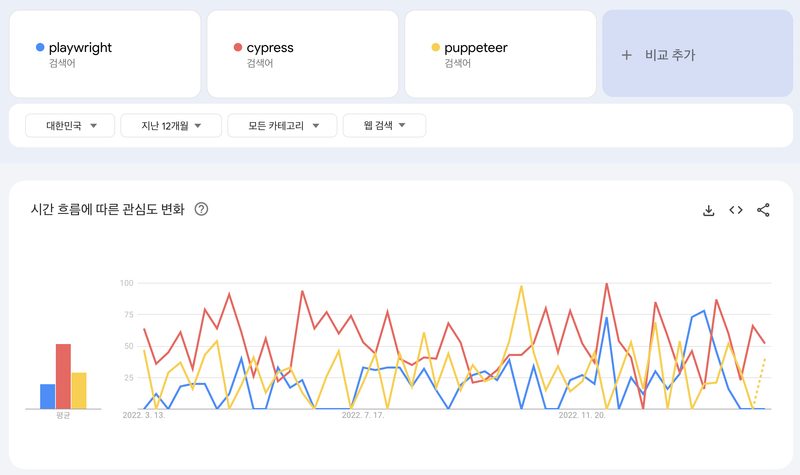Screen dimensions: 800x475
Task: Share the interest over time chart
Action: (764, 210)
